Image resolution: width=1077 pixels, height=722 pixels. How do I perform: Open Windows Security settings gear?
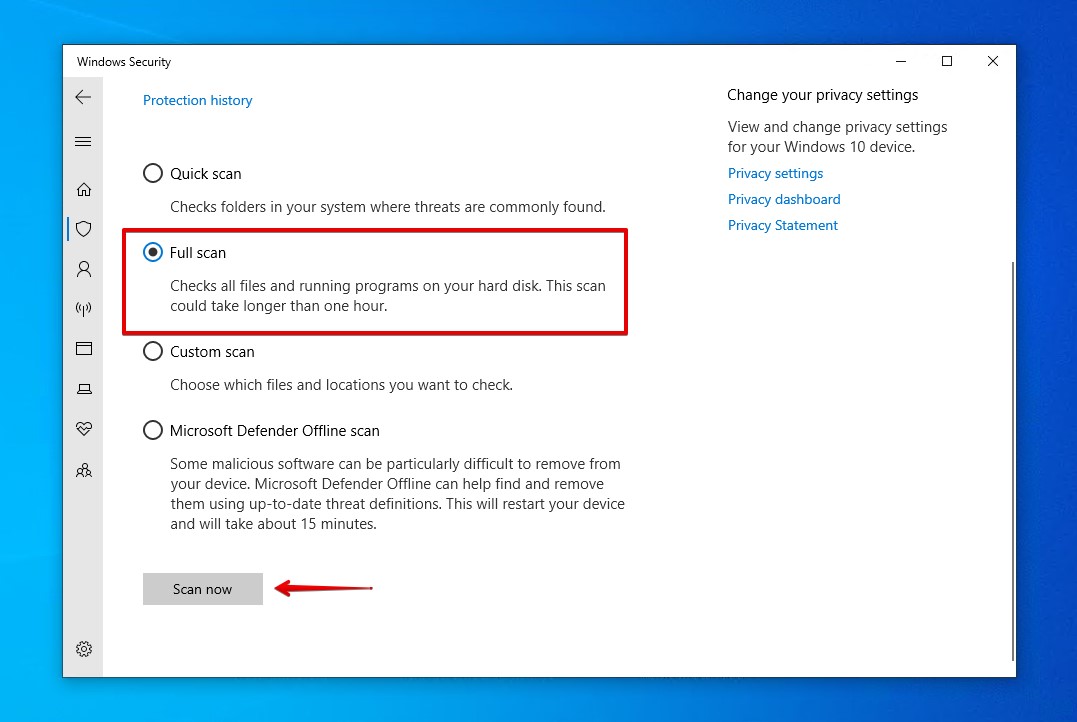point(83,648)
